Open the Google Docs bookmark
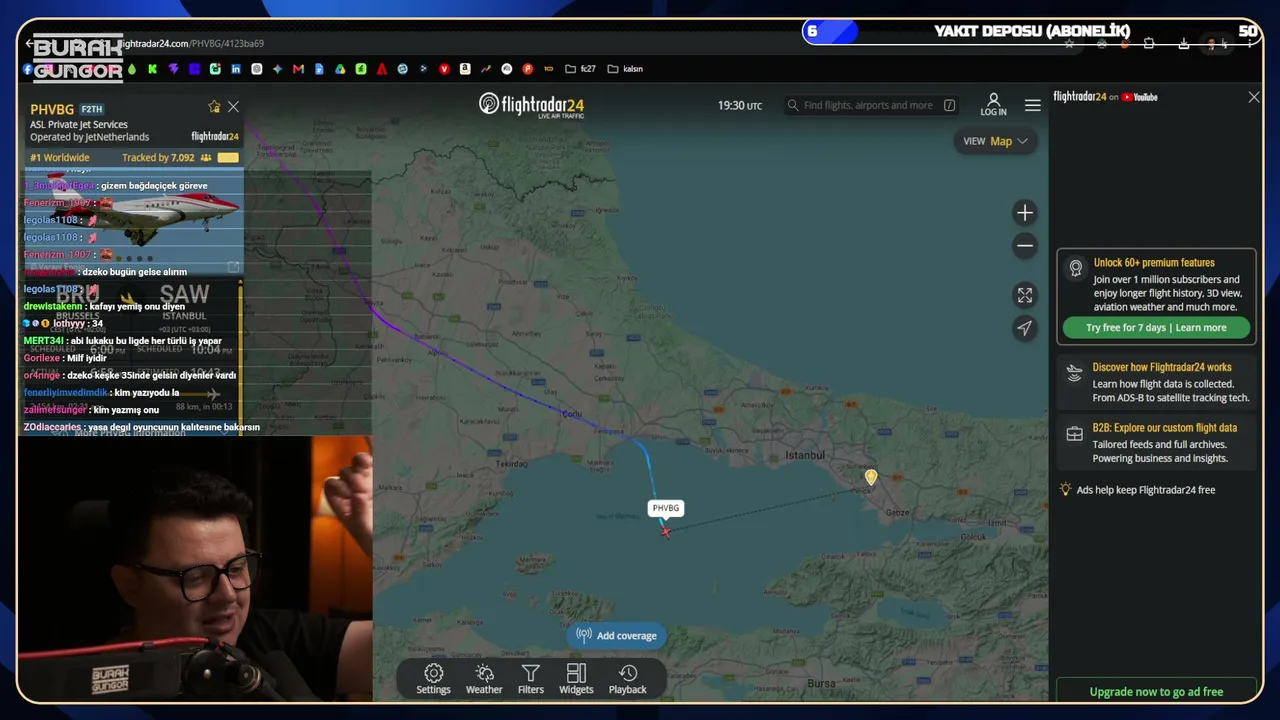The image size is (1280, 720). [319, 69]
